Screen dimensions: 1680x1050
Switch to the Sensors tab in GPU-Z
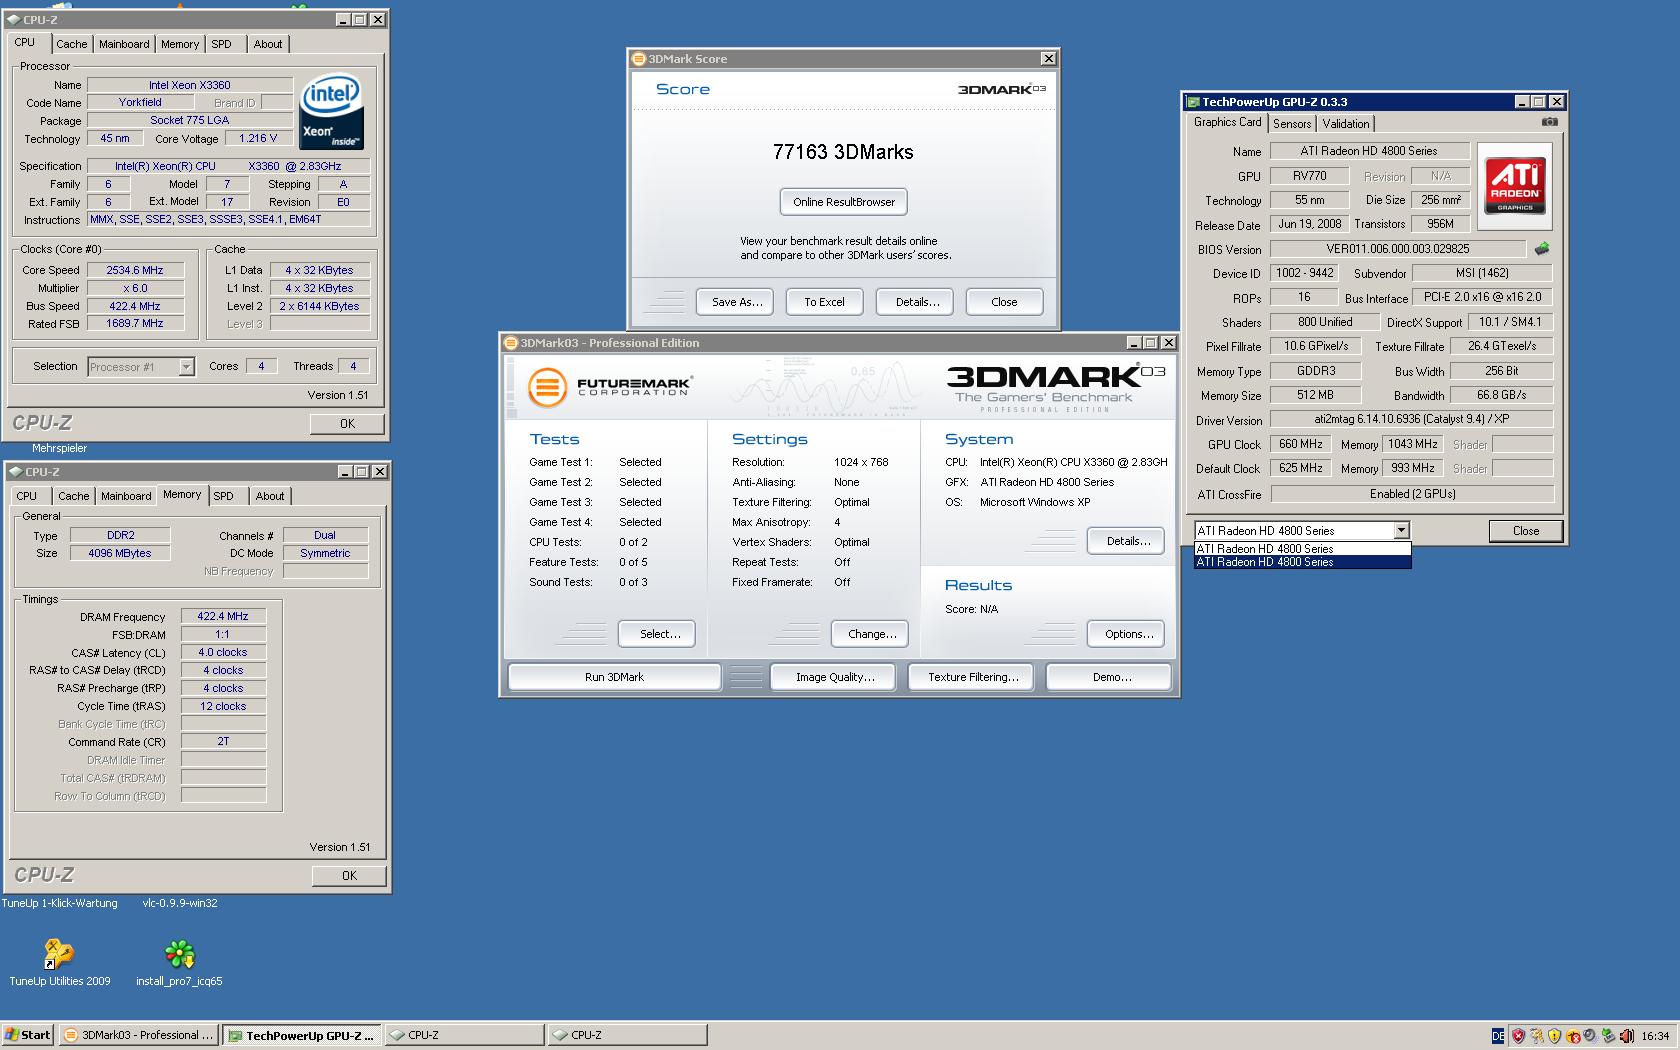point(1292,124)
